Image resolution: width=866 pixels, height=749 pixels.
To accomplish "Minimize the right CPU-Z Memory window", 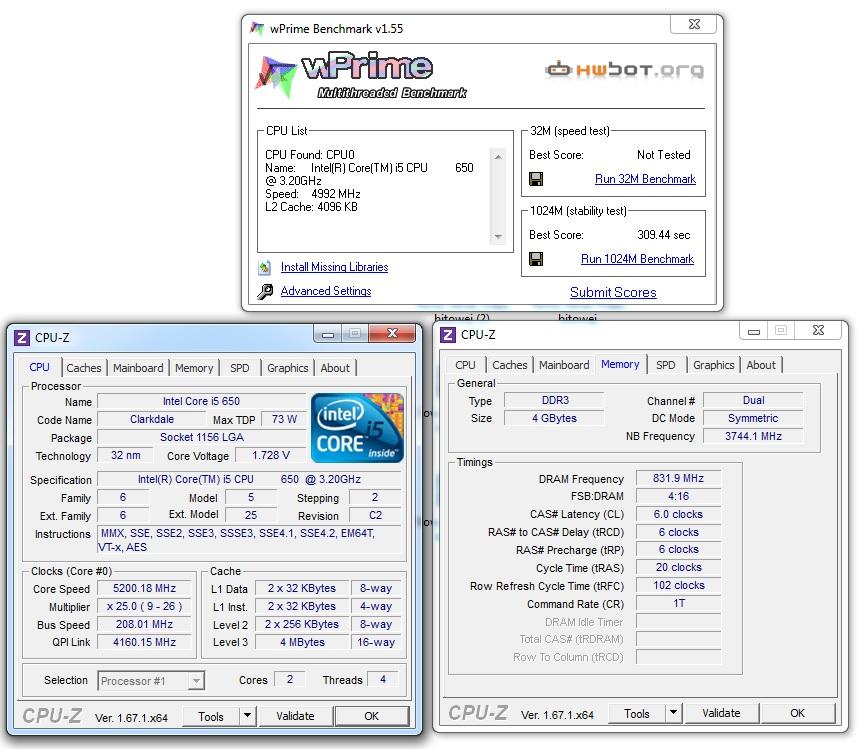I will [x=754, y=331].
